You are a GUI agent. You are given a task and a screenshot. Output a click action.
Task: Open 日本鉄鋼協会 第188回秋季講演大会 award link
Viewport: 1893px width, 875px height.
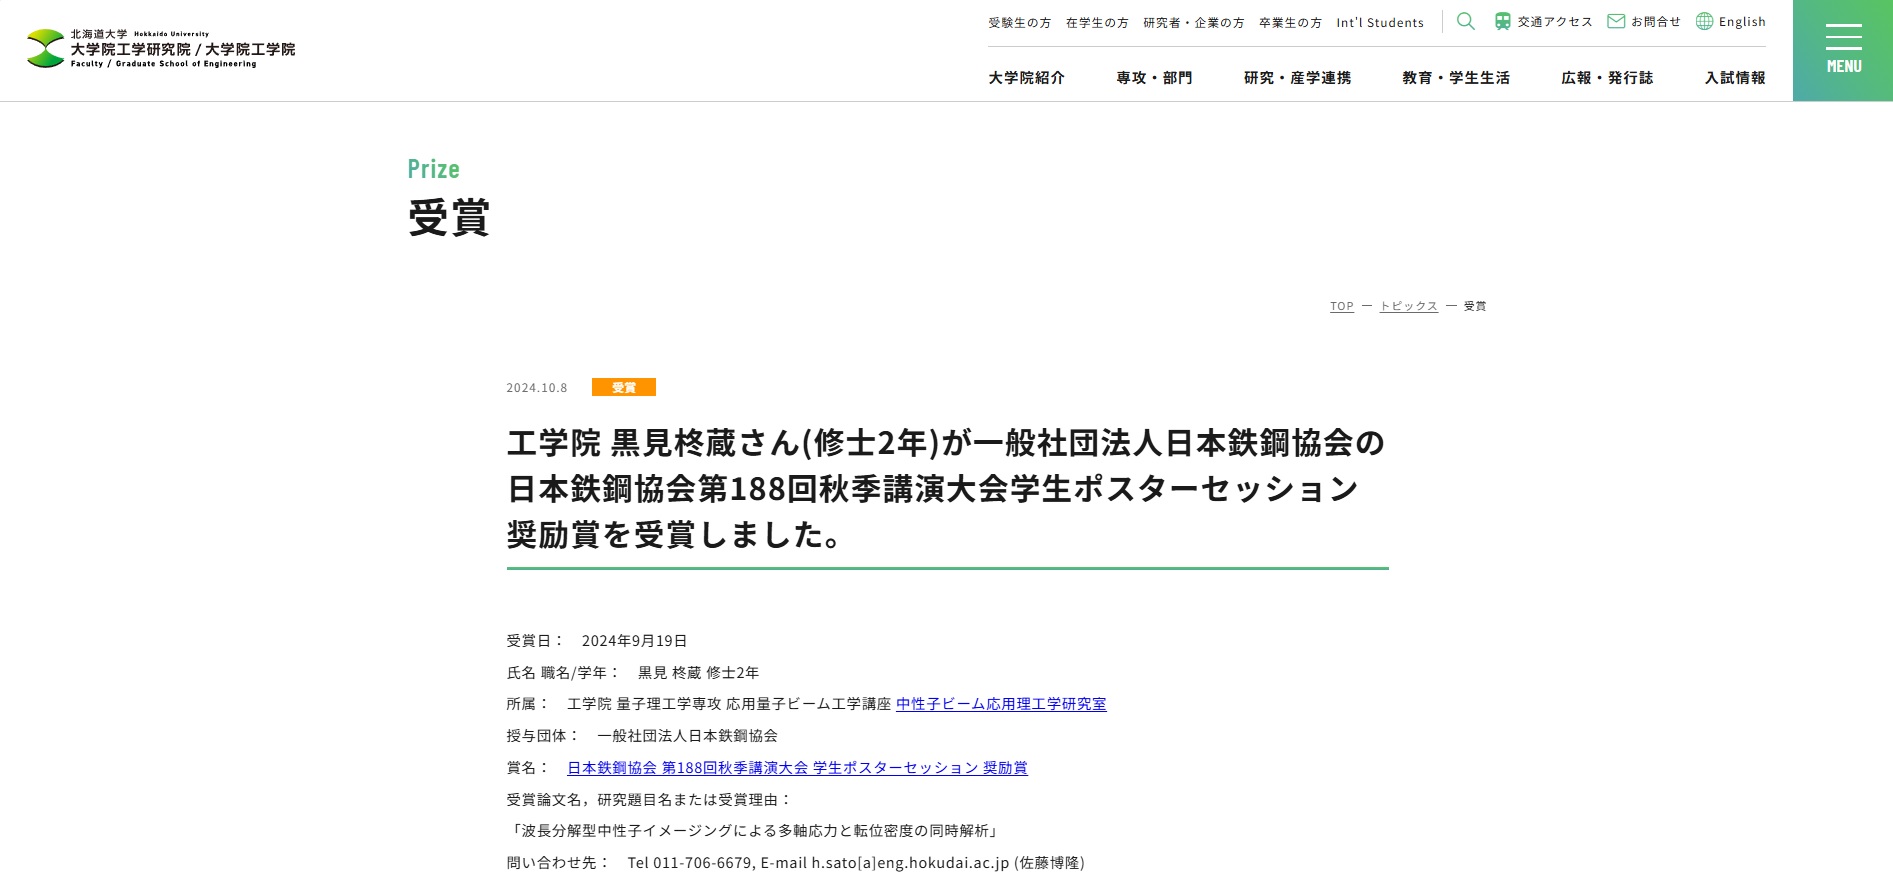(797, 768)
